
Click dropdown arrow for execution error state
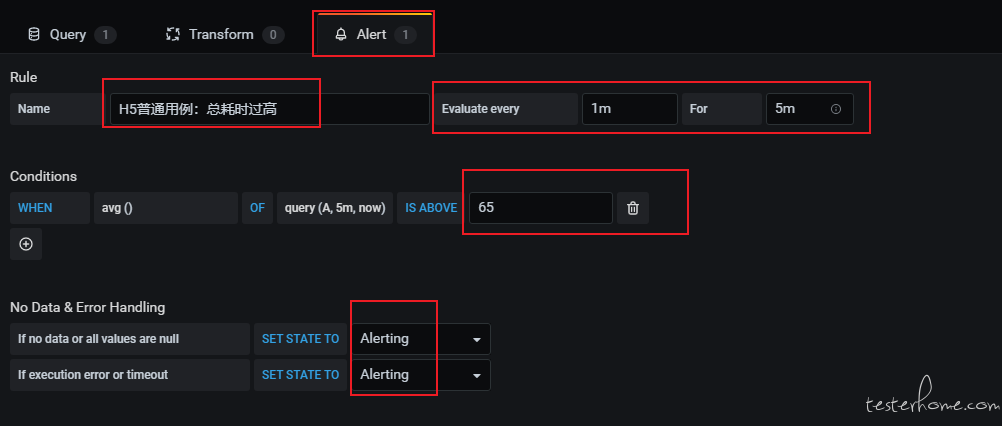[476, 376]
